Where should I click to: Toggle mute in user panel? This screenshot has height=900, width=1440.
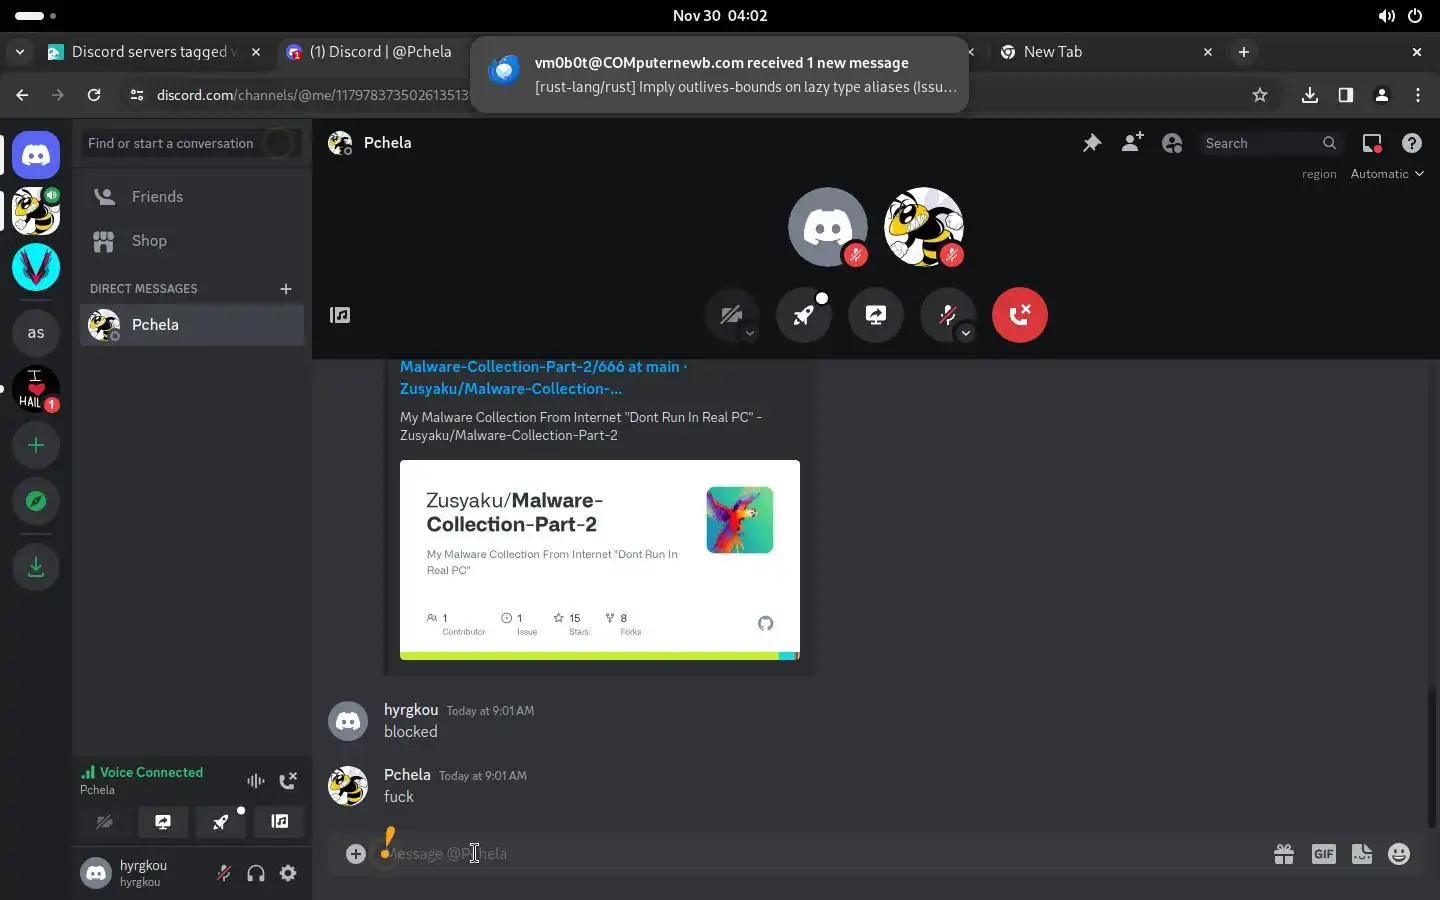click(x=224, y=873)
